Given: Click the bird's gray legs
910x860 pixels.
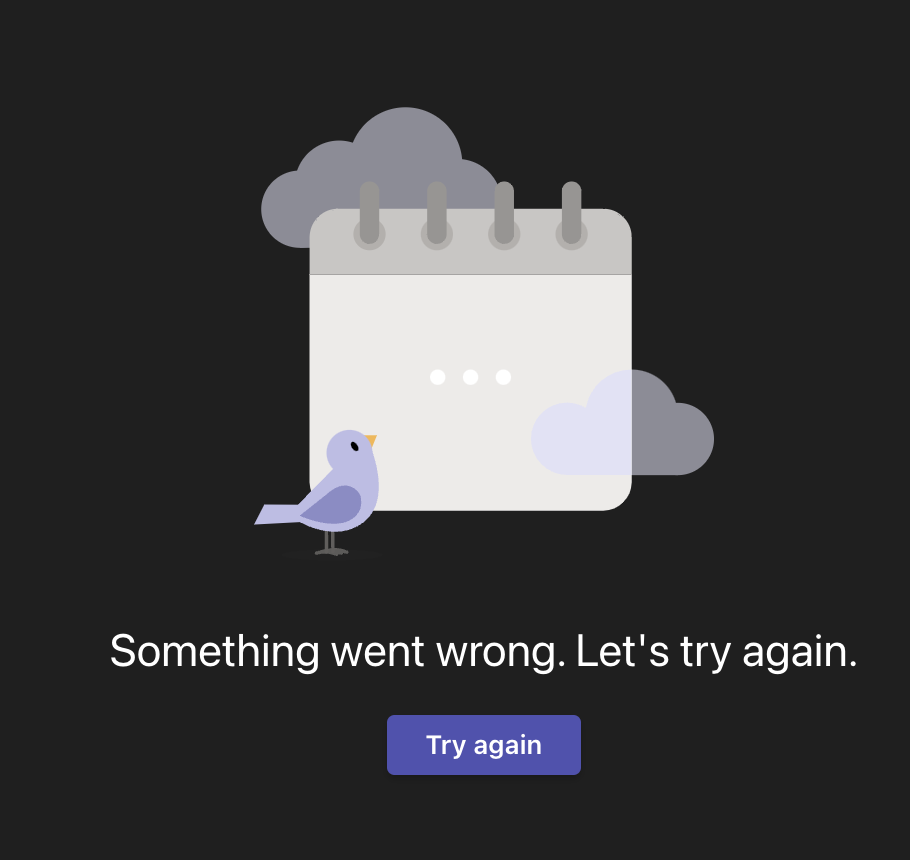Looking at the screenshot, I should 331,544.
